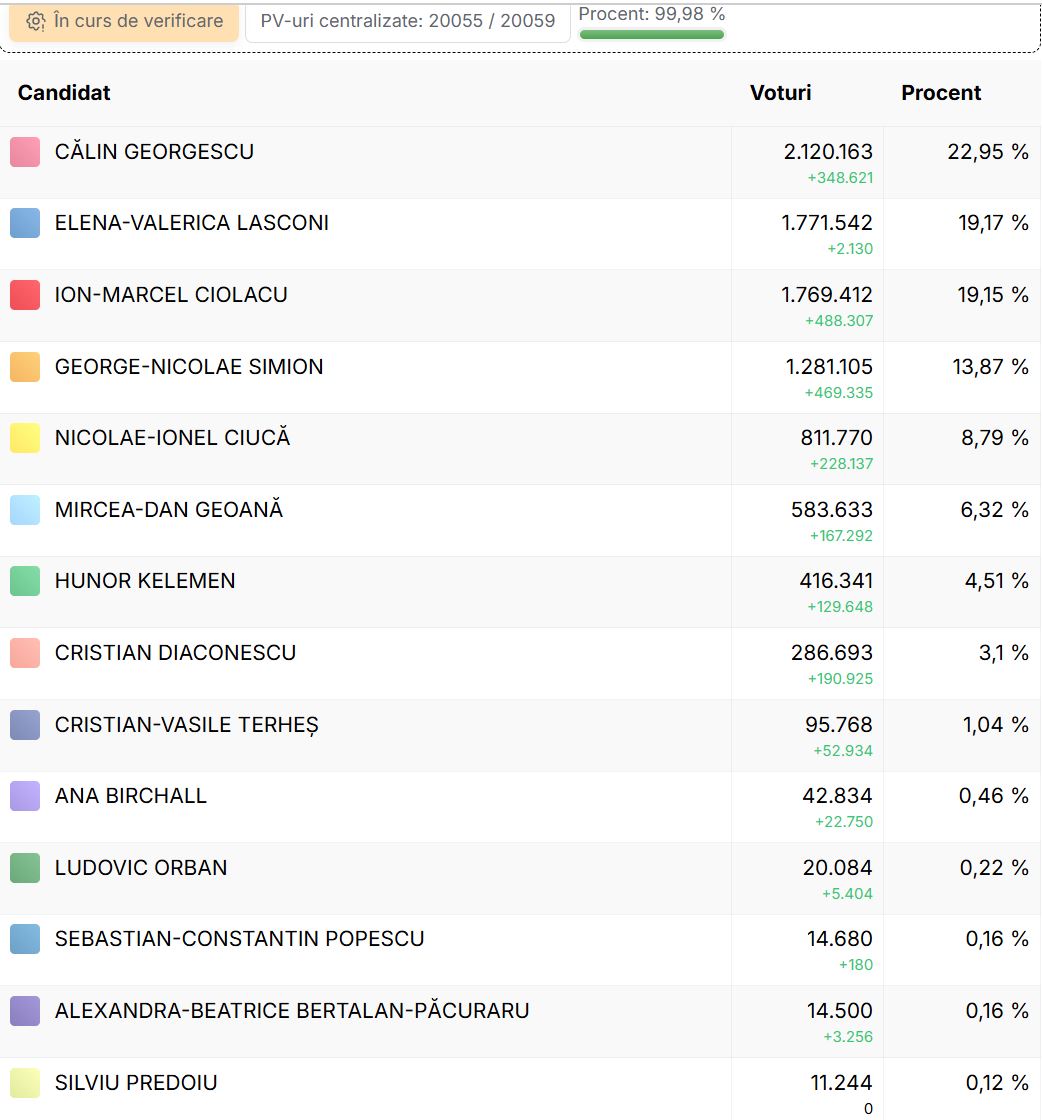Viewport: 1042px width, 1120px height.
Task: Click the salmon swatch for Cristian Diaconescu
Action: pyautogui.click(x=25, y=653)
